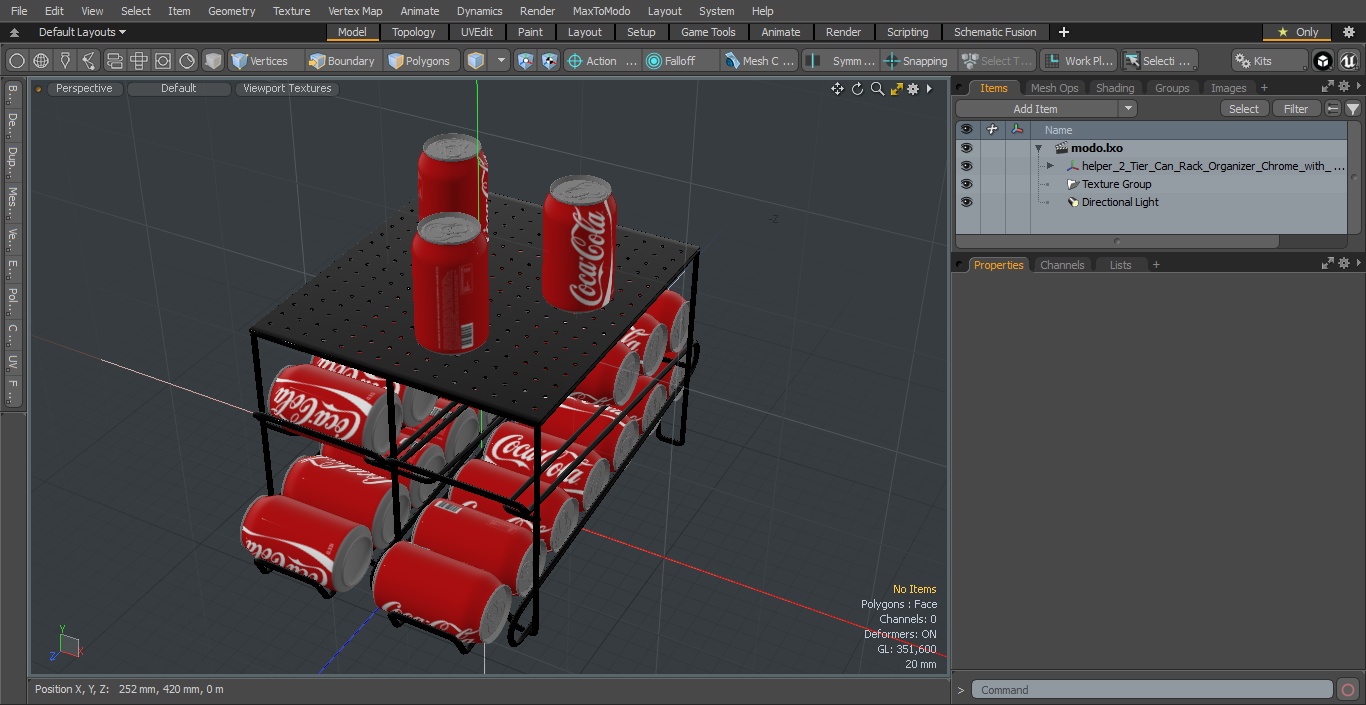Click the globe icon in the toolbar

[41, 61]
